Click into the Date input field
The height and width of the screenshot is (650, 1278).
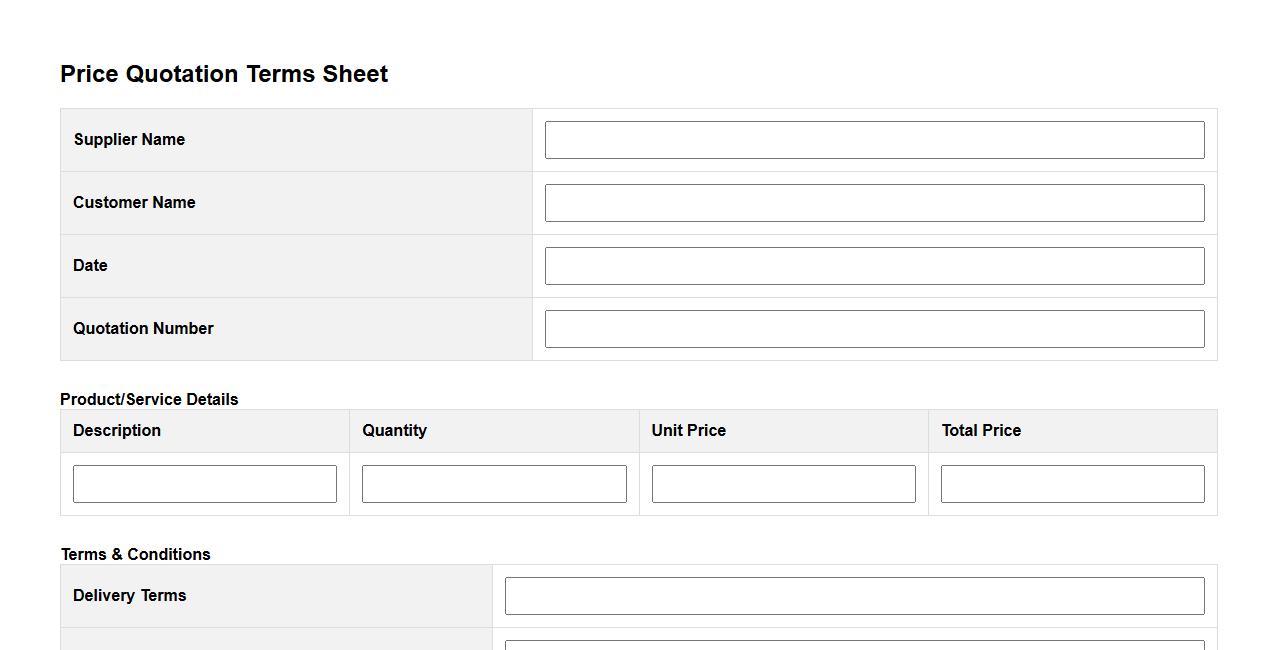pyautogui.click(x=874, y=266)
